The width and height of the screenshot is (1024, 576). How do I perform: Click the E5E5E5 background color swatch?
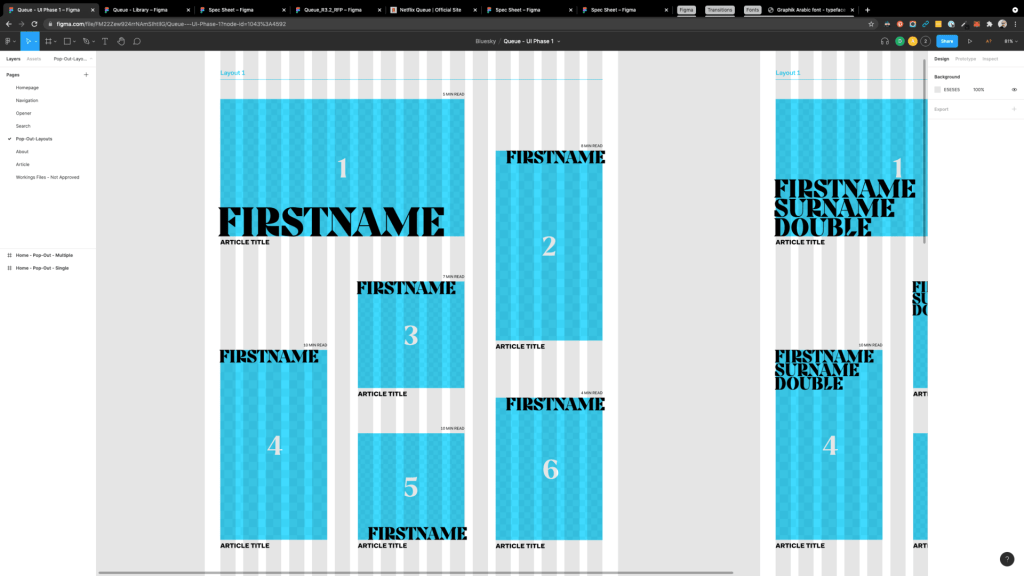coord(938,89)
